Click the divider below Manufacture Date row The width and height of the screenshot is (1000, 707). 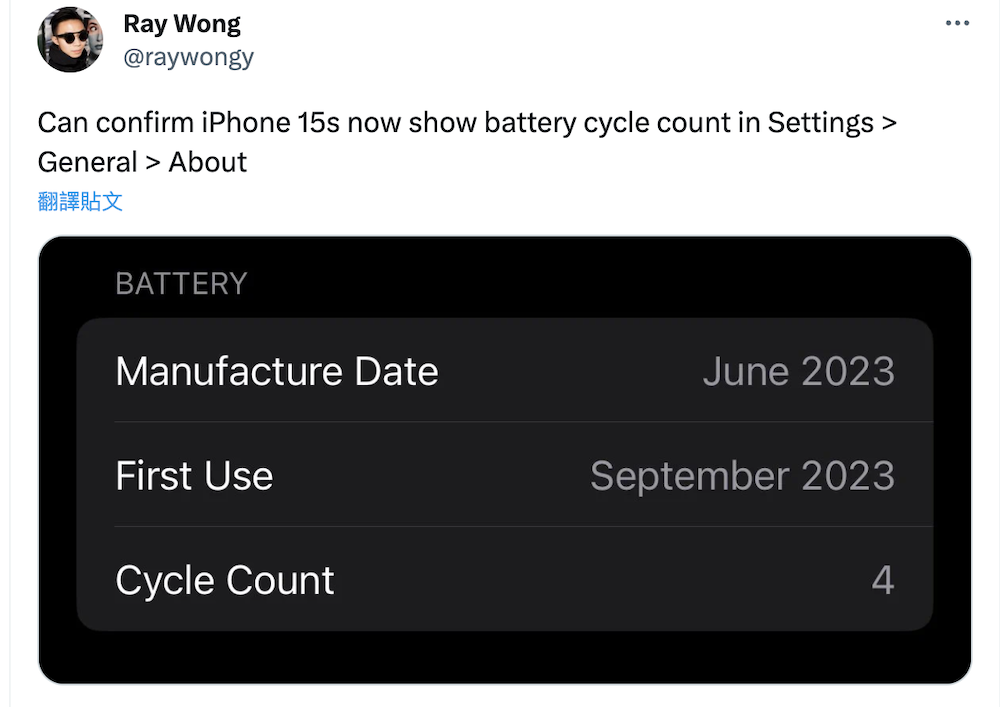click(523, 422)
